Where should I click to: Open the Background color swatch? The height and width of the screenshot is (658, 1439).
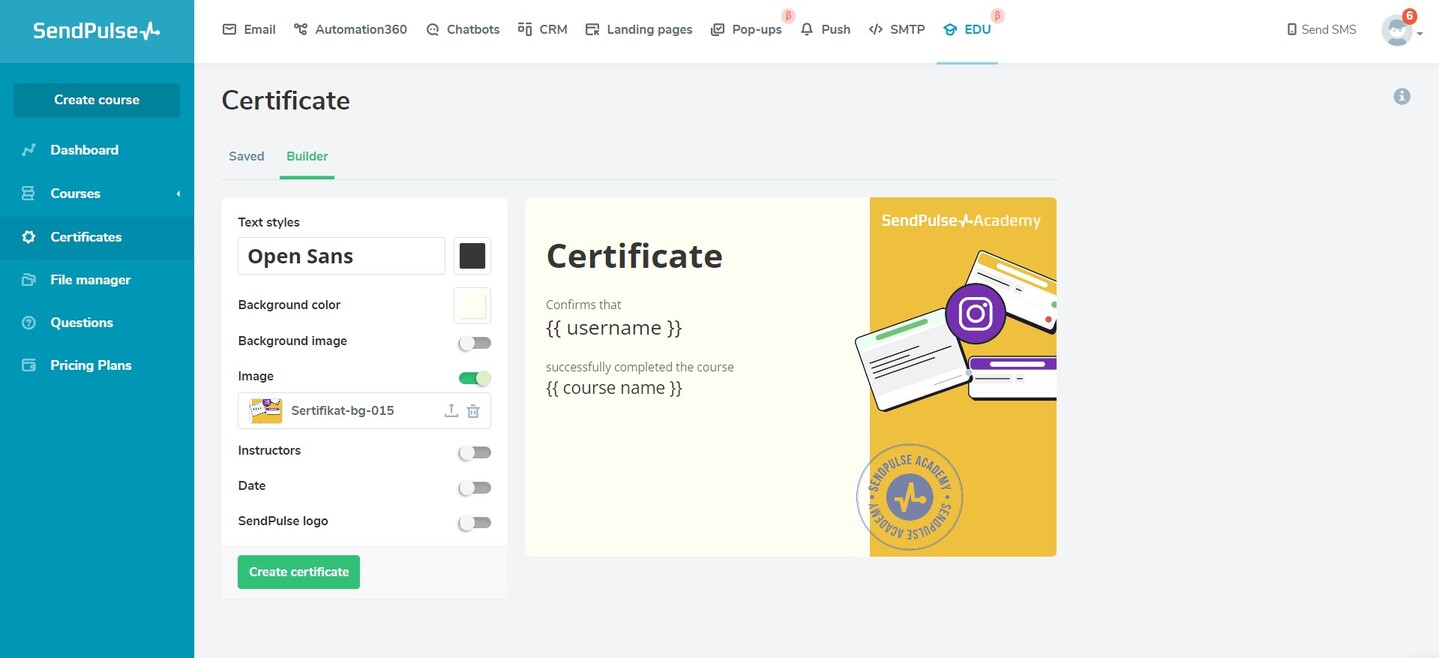(x=472, y=305)
